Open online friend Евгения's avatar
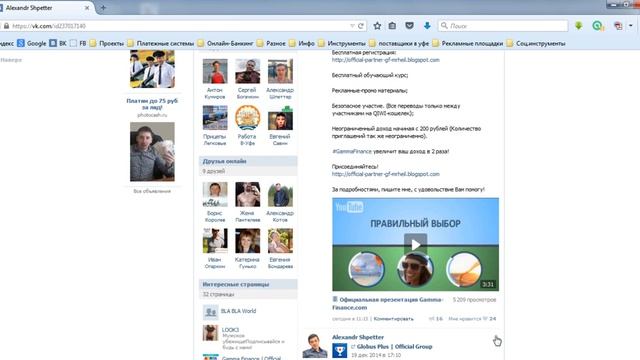 coord(280,241)
